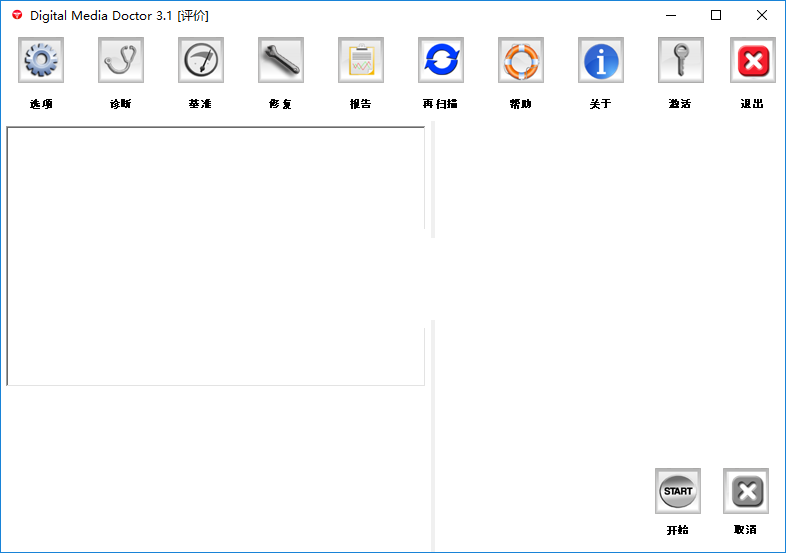This screenshot has width=786, height=553.
Task: Open the 选项 (Options) gear icon
Action: click(x=41, y=61)
